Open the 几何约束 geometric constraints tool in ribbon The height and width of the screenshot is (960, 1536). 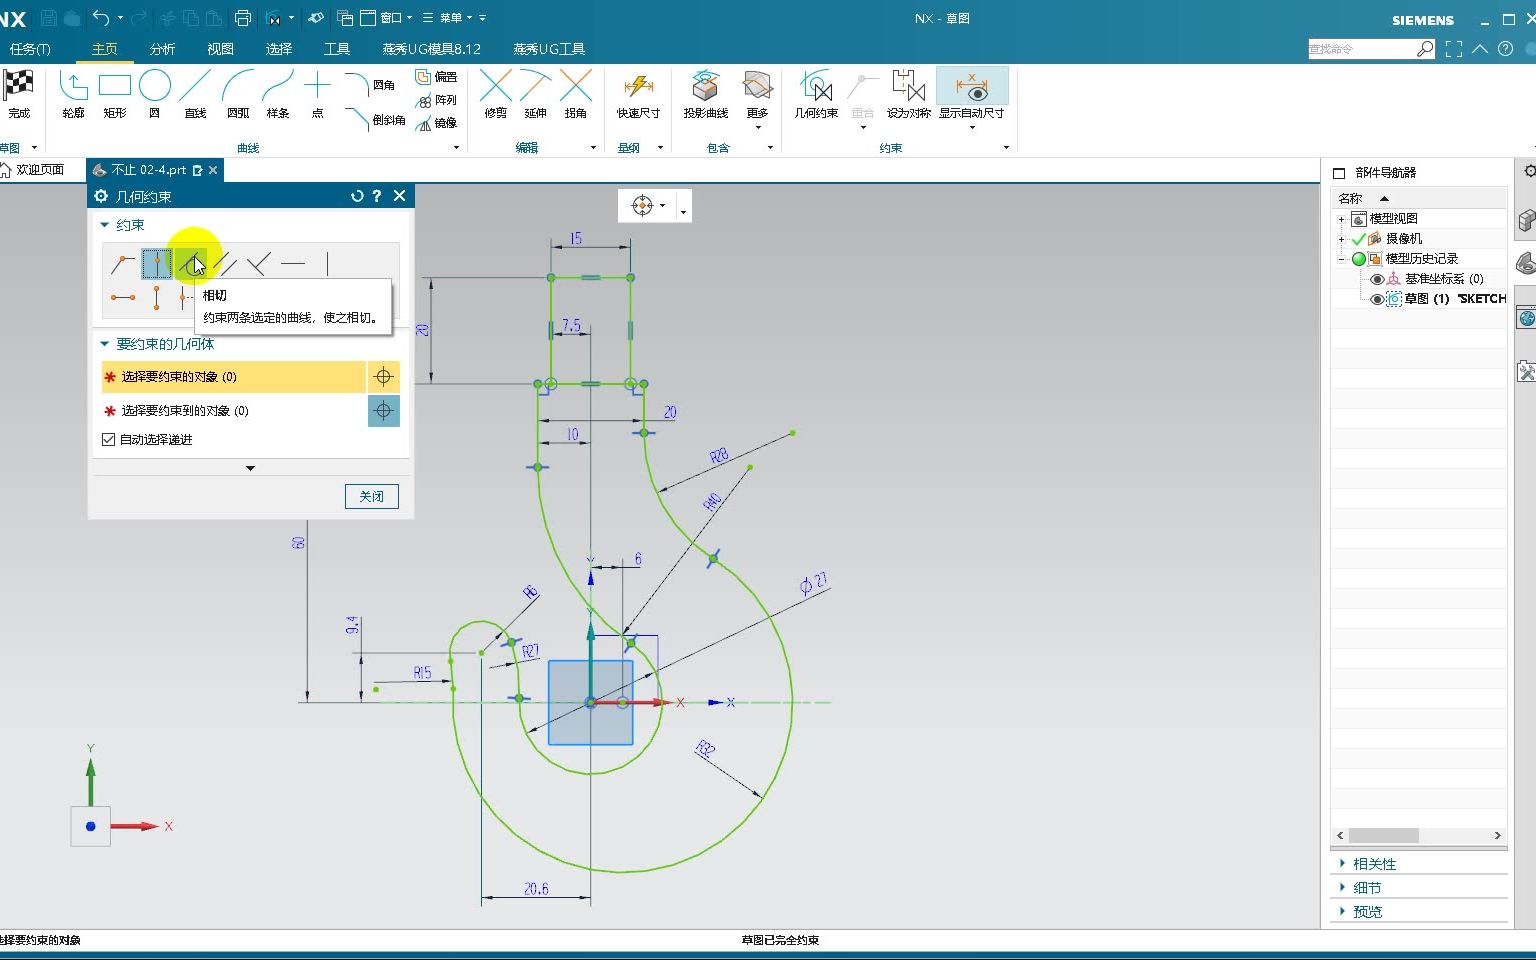tap(816, 94)
